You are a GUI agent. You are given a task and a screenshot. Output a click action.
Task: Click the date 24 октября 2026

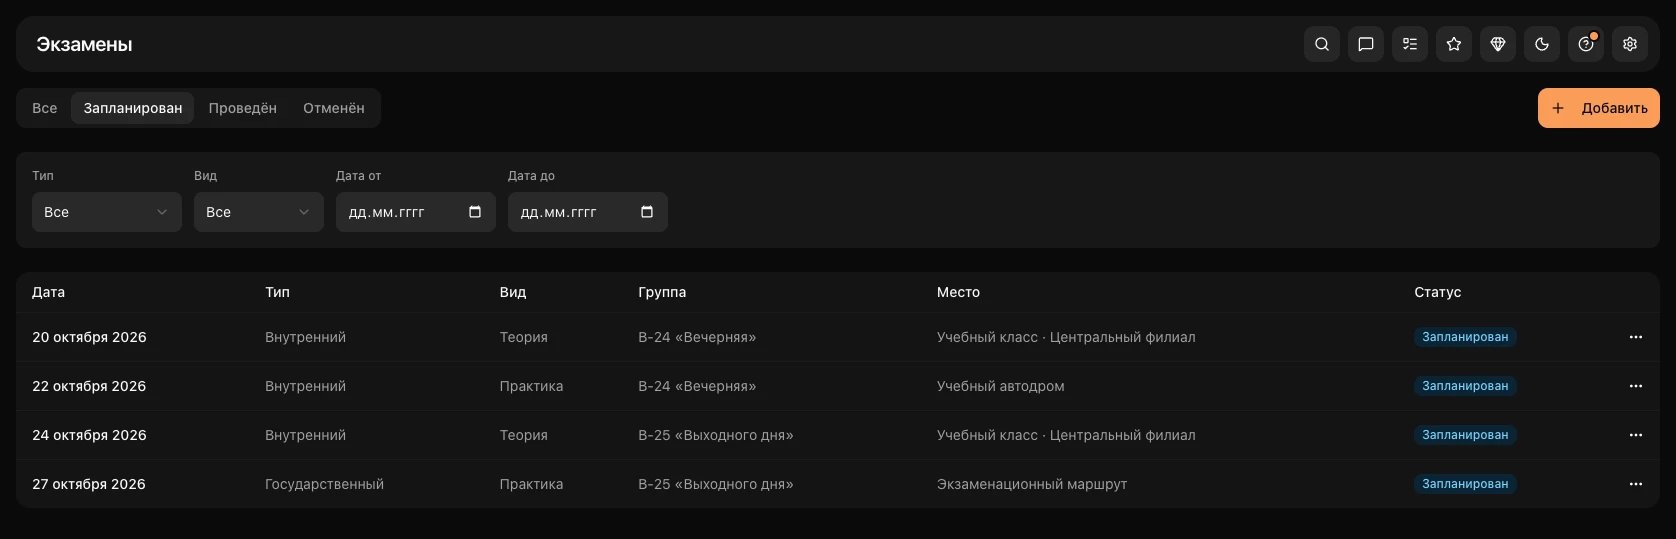tap(89, 435)
